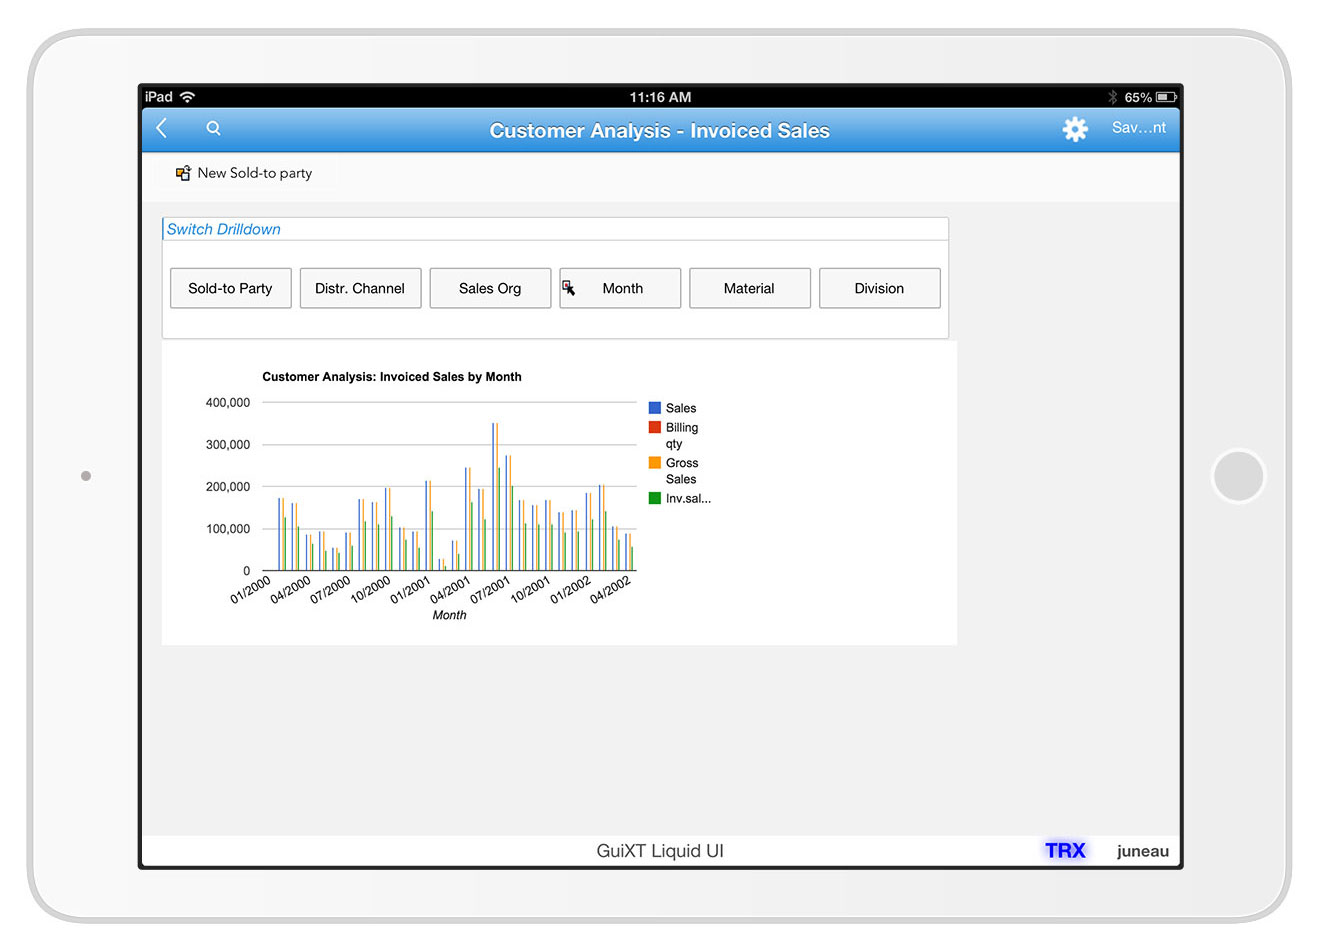Open settings via the gear icon
The height and width of the screenshot is (946, 1329).
(1075, 129)
